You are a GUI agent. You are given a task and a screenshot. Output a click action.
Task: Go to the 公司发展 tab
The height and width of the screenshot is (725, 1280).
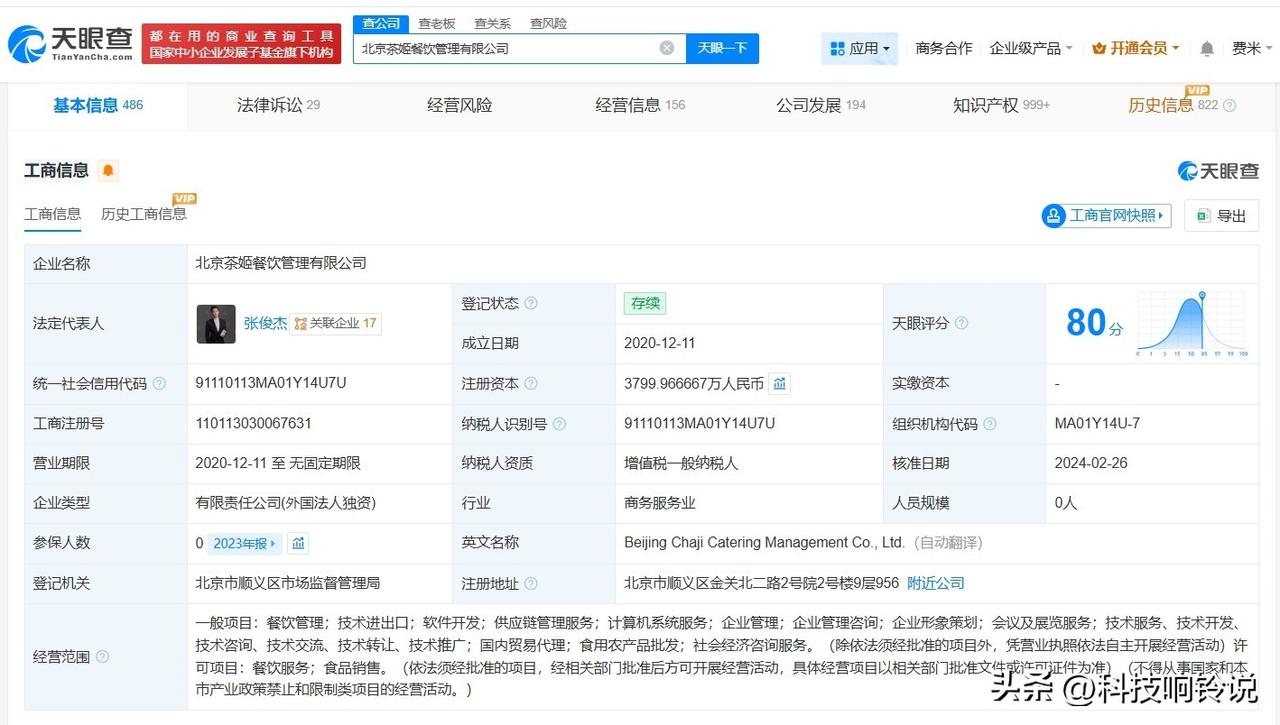[x=821, y=105]
